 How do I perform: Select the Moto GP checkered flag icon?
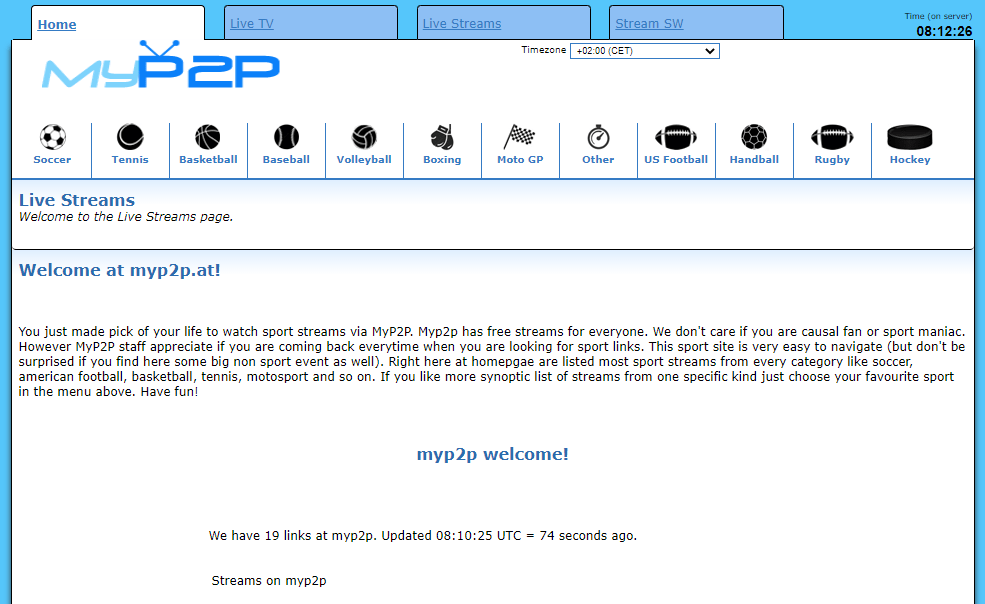(x=520, y=137)
